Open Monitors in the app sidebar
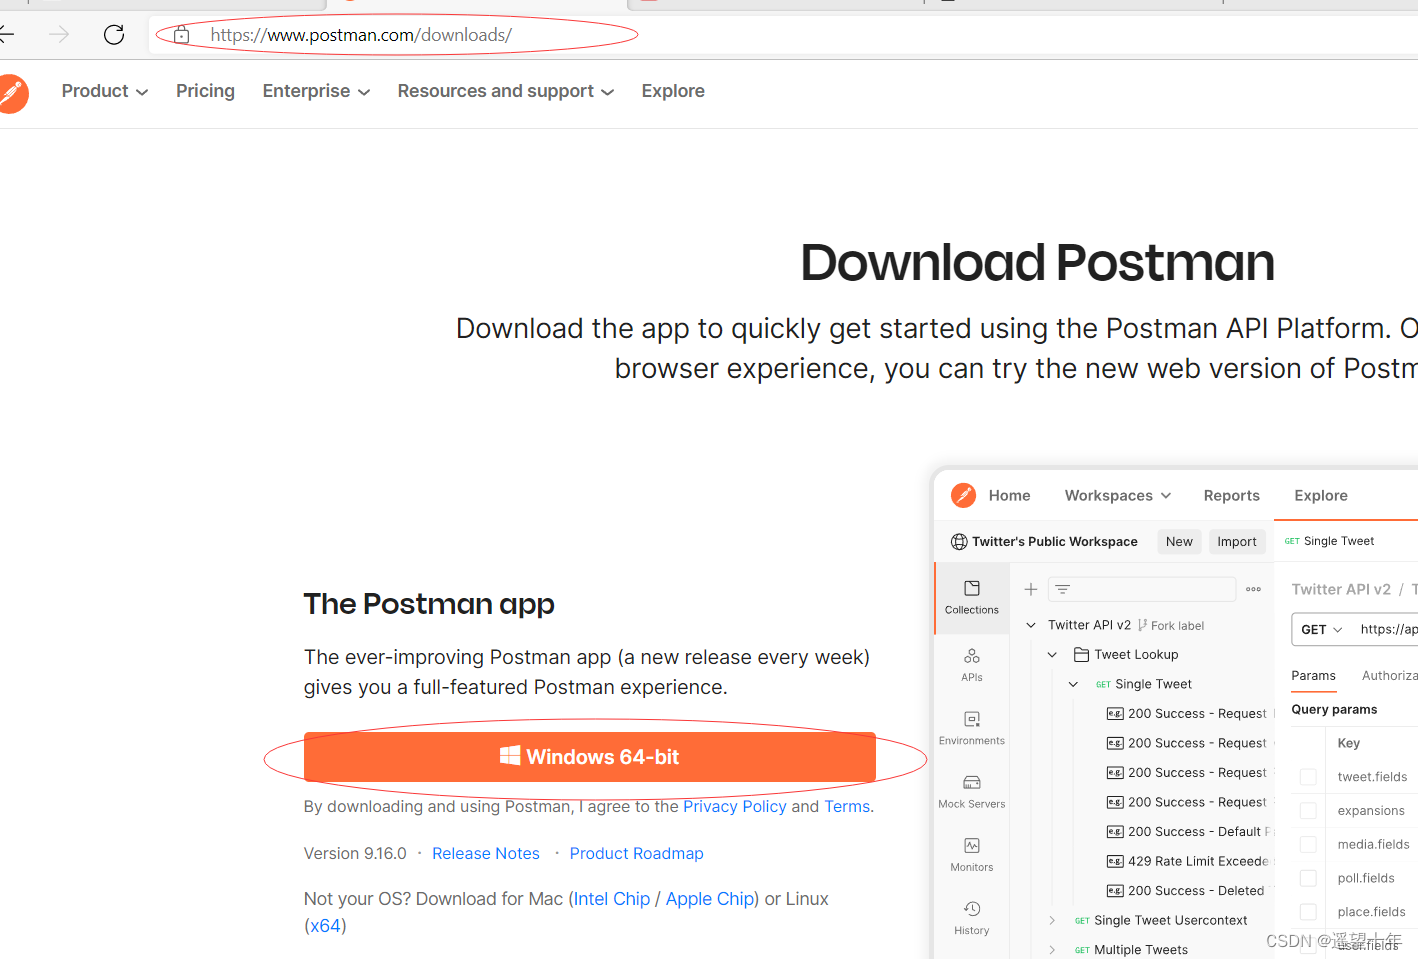Screen dimensions: 1418x959 tap(972, 855)
